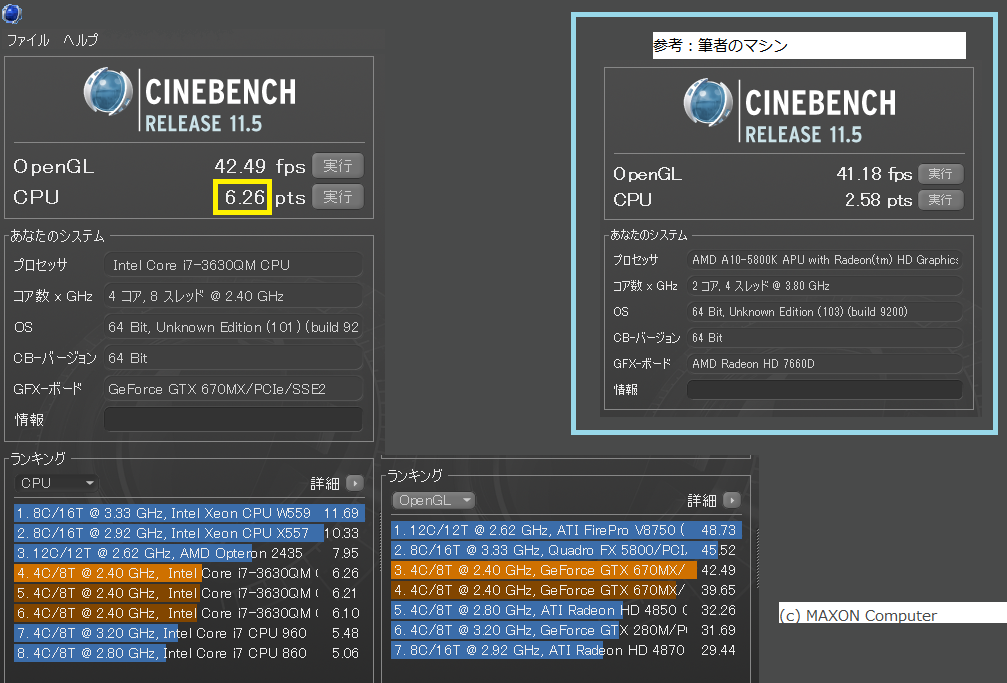Click the AMD A10-5800K APU processor field
This screenshot has width=1007, height=683.
(x=825, y=260)
